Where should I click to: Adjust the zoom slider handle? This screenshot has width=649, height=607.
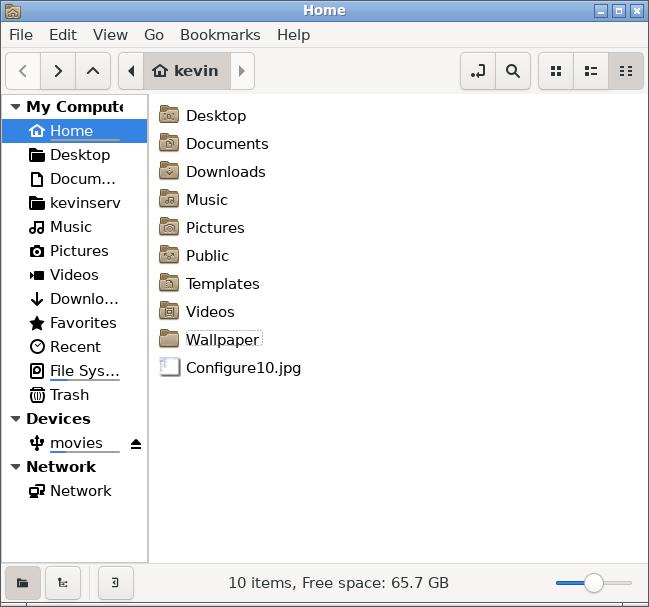click(x=594, y=582)
